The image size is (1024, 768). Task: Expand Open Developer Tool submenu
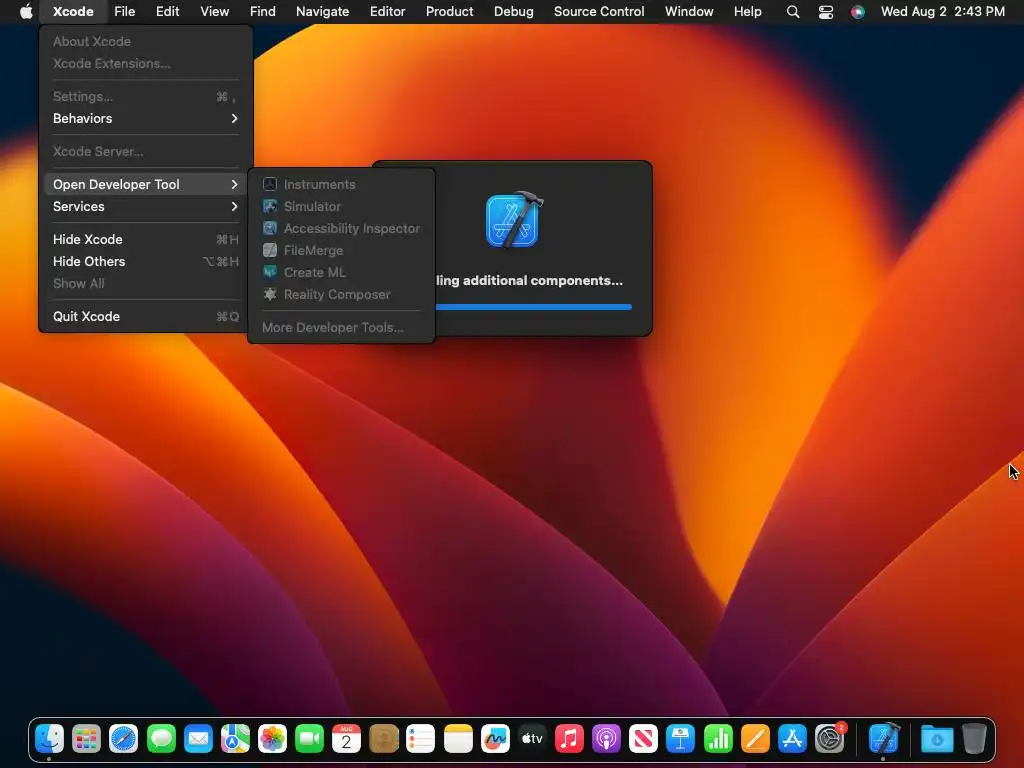(x=146, y=184)
